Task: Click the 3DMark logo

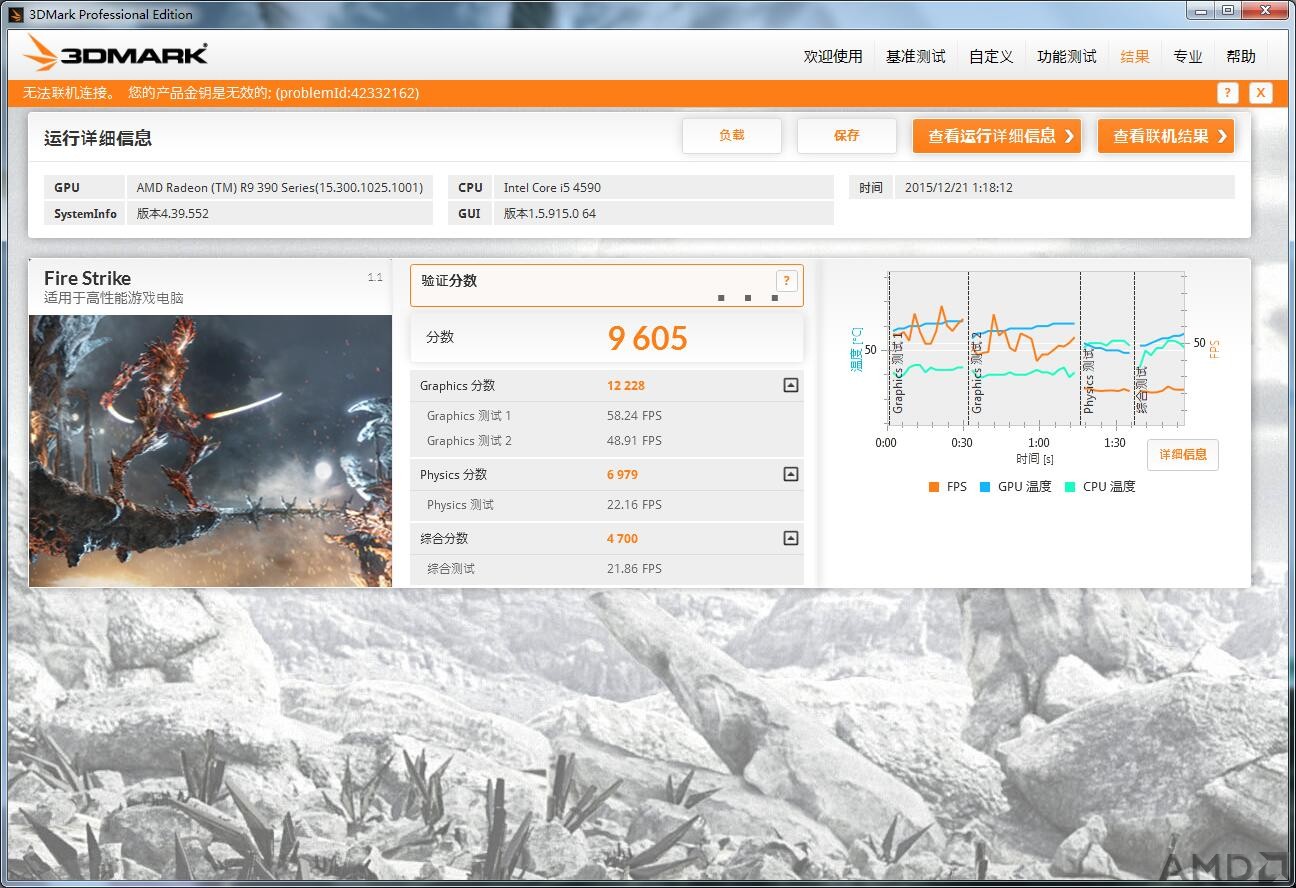Action: click(116, 53)
